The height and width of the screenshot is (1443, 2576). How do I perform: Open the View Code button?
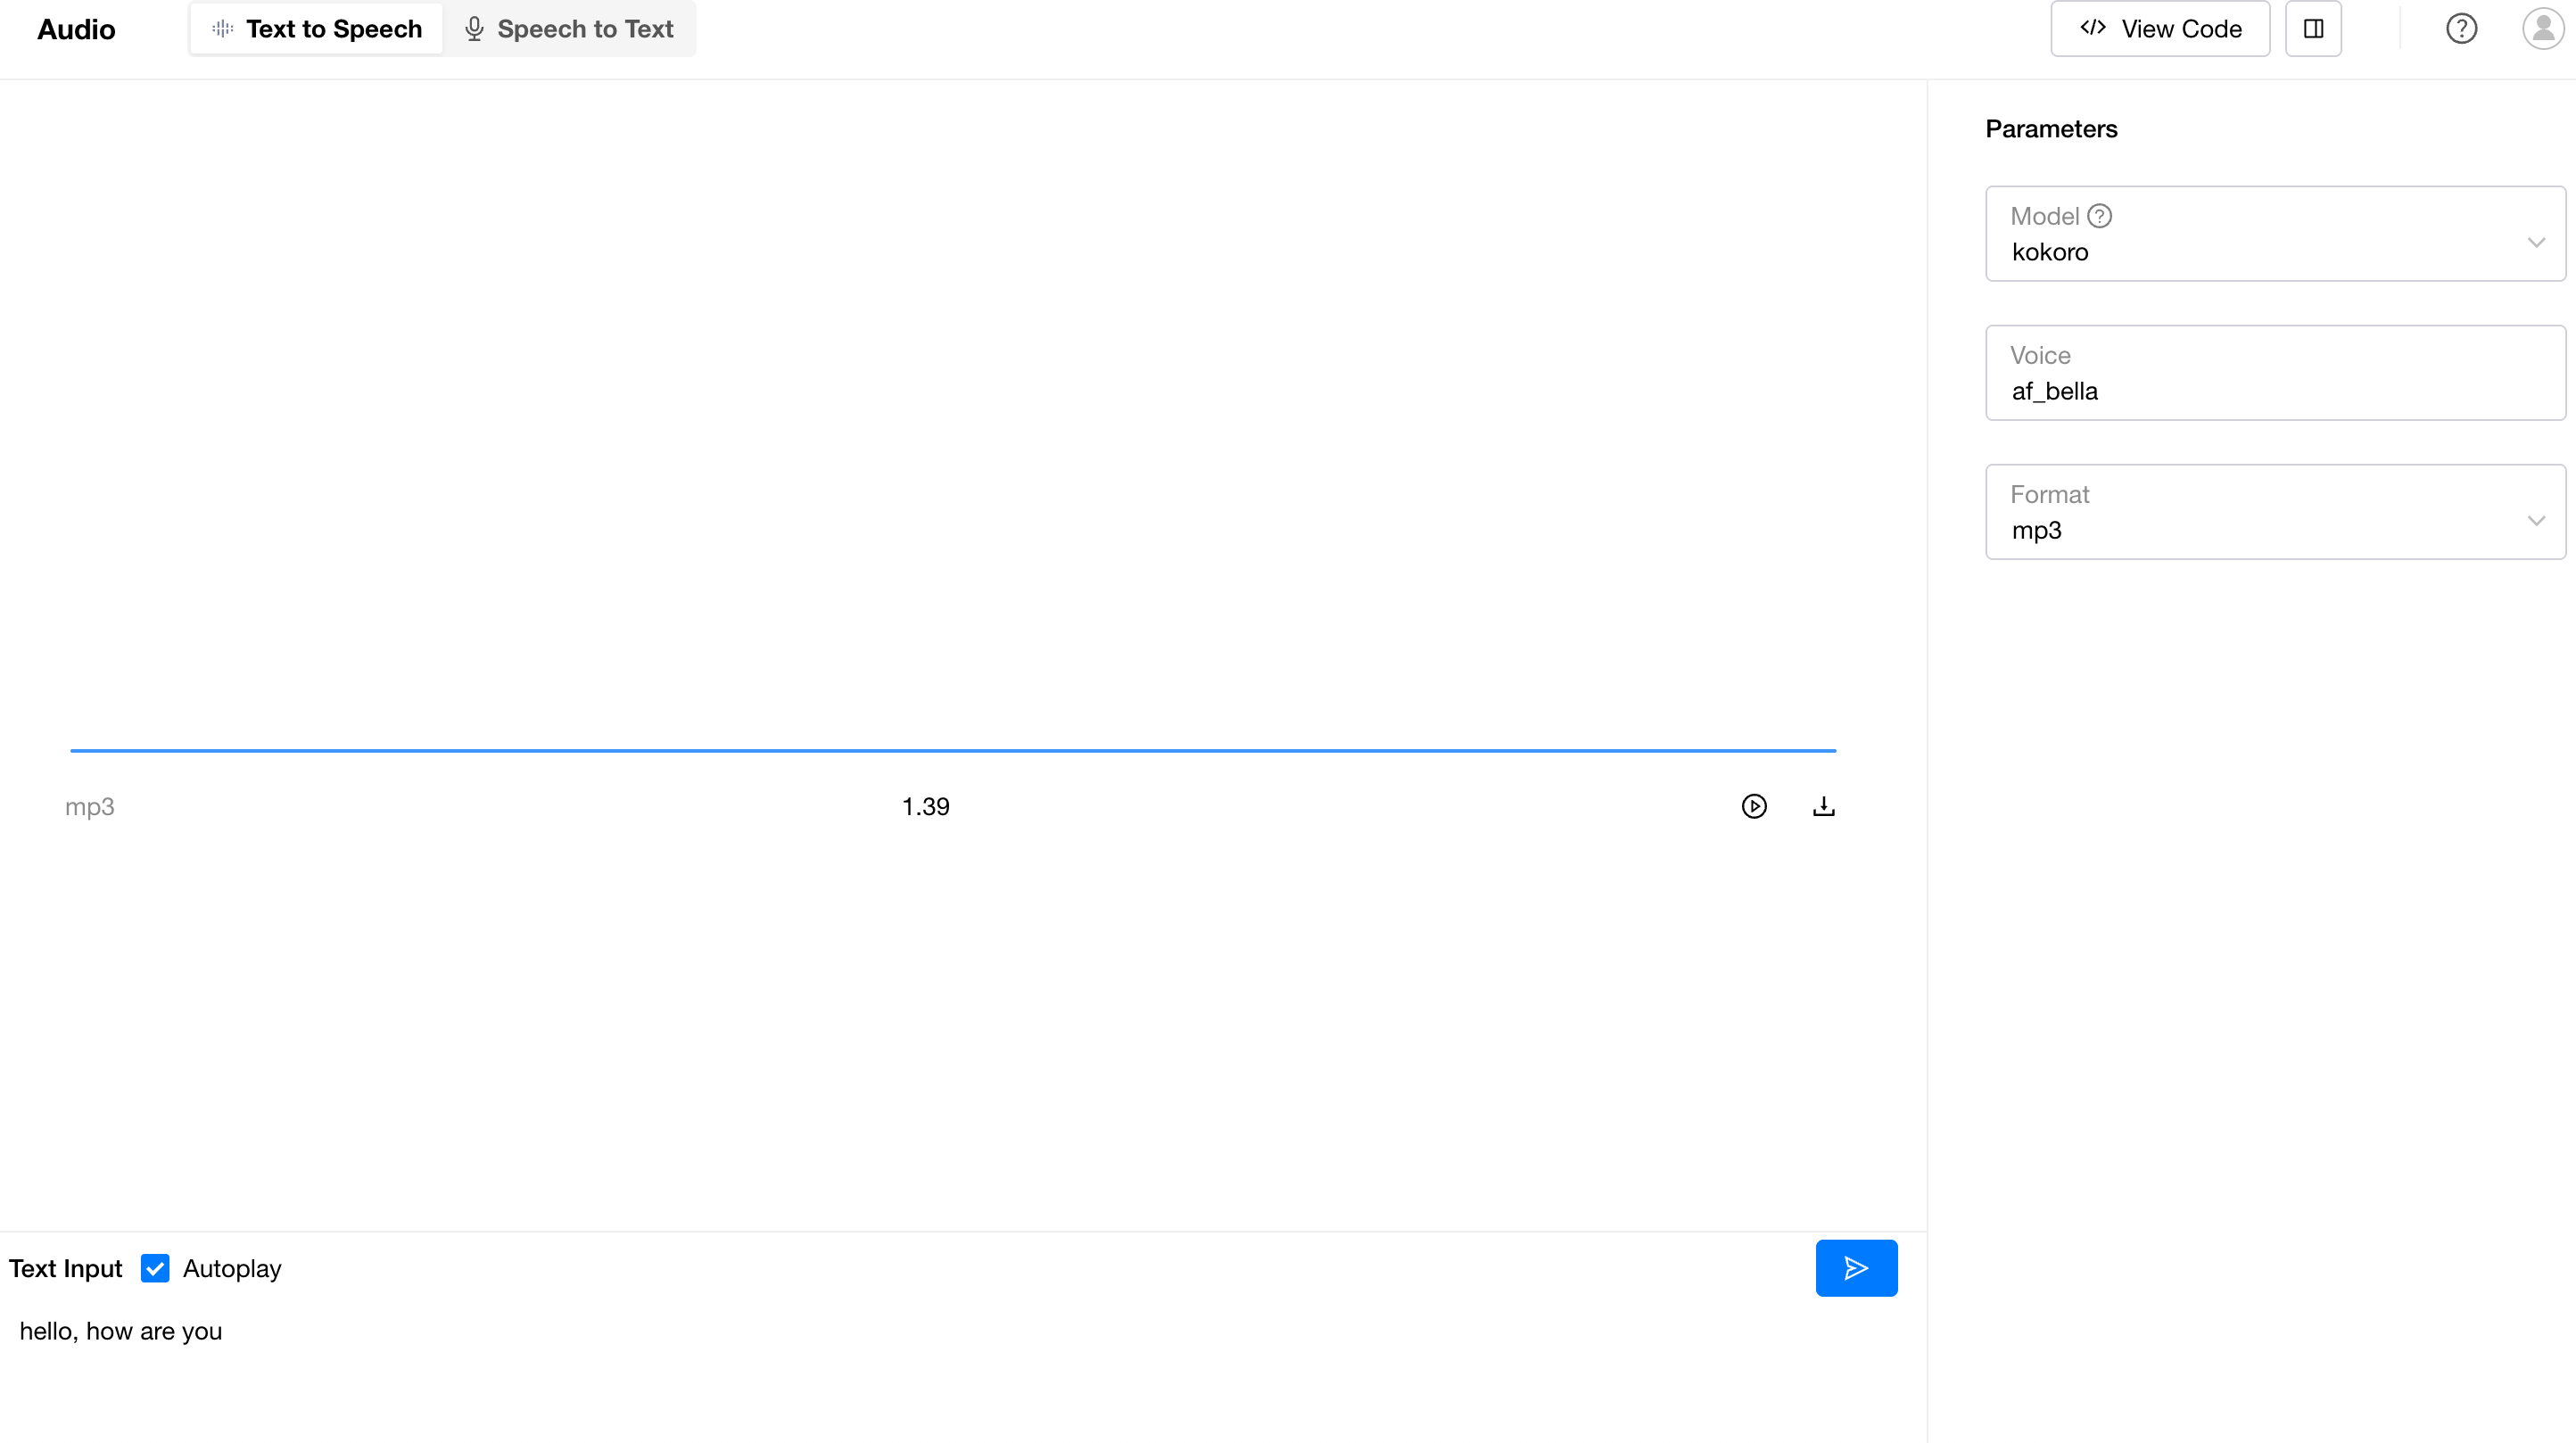click(2160, 29)
